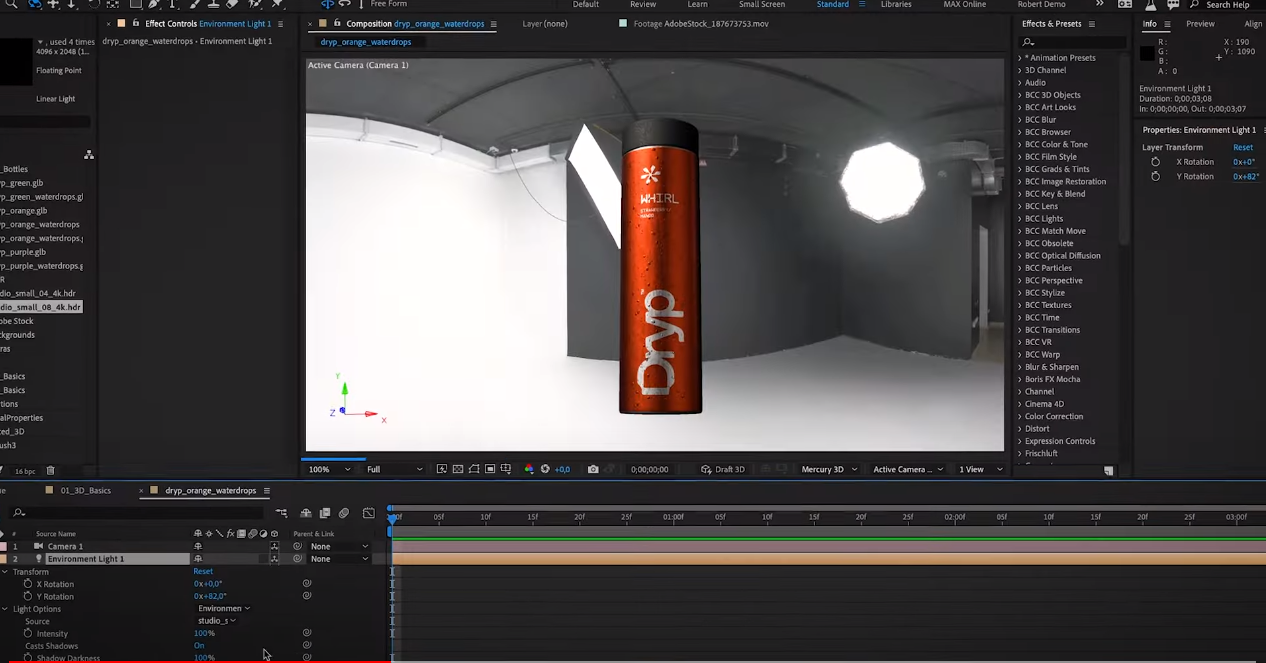Click the reset exposure icon
1266x663 pixels.
coord(545,469)
